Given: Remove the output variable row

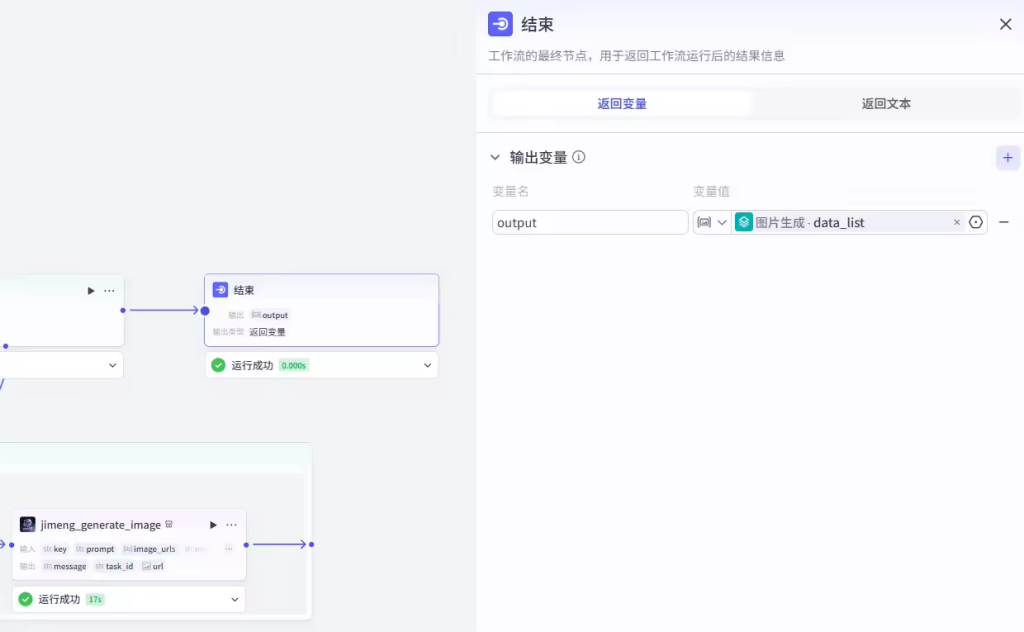Looking at the screenshot, I should [x=1004, y=222].
